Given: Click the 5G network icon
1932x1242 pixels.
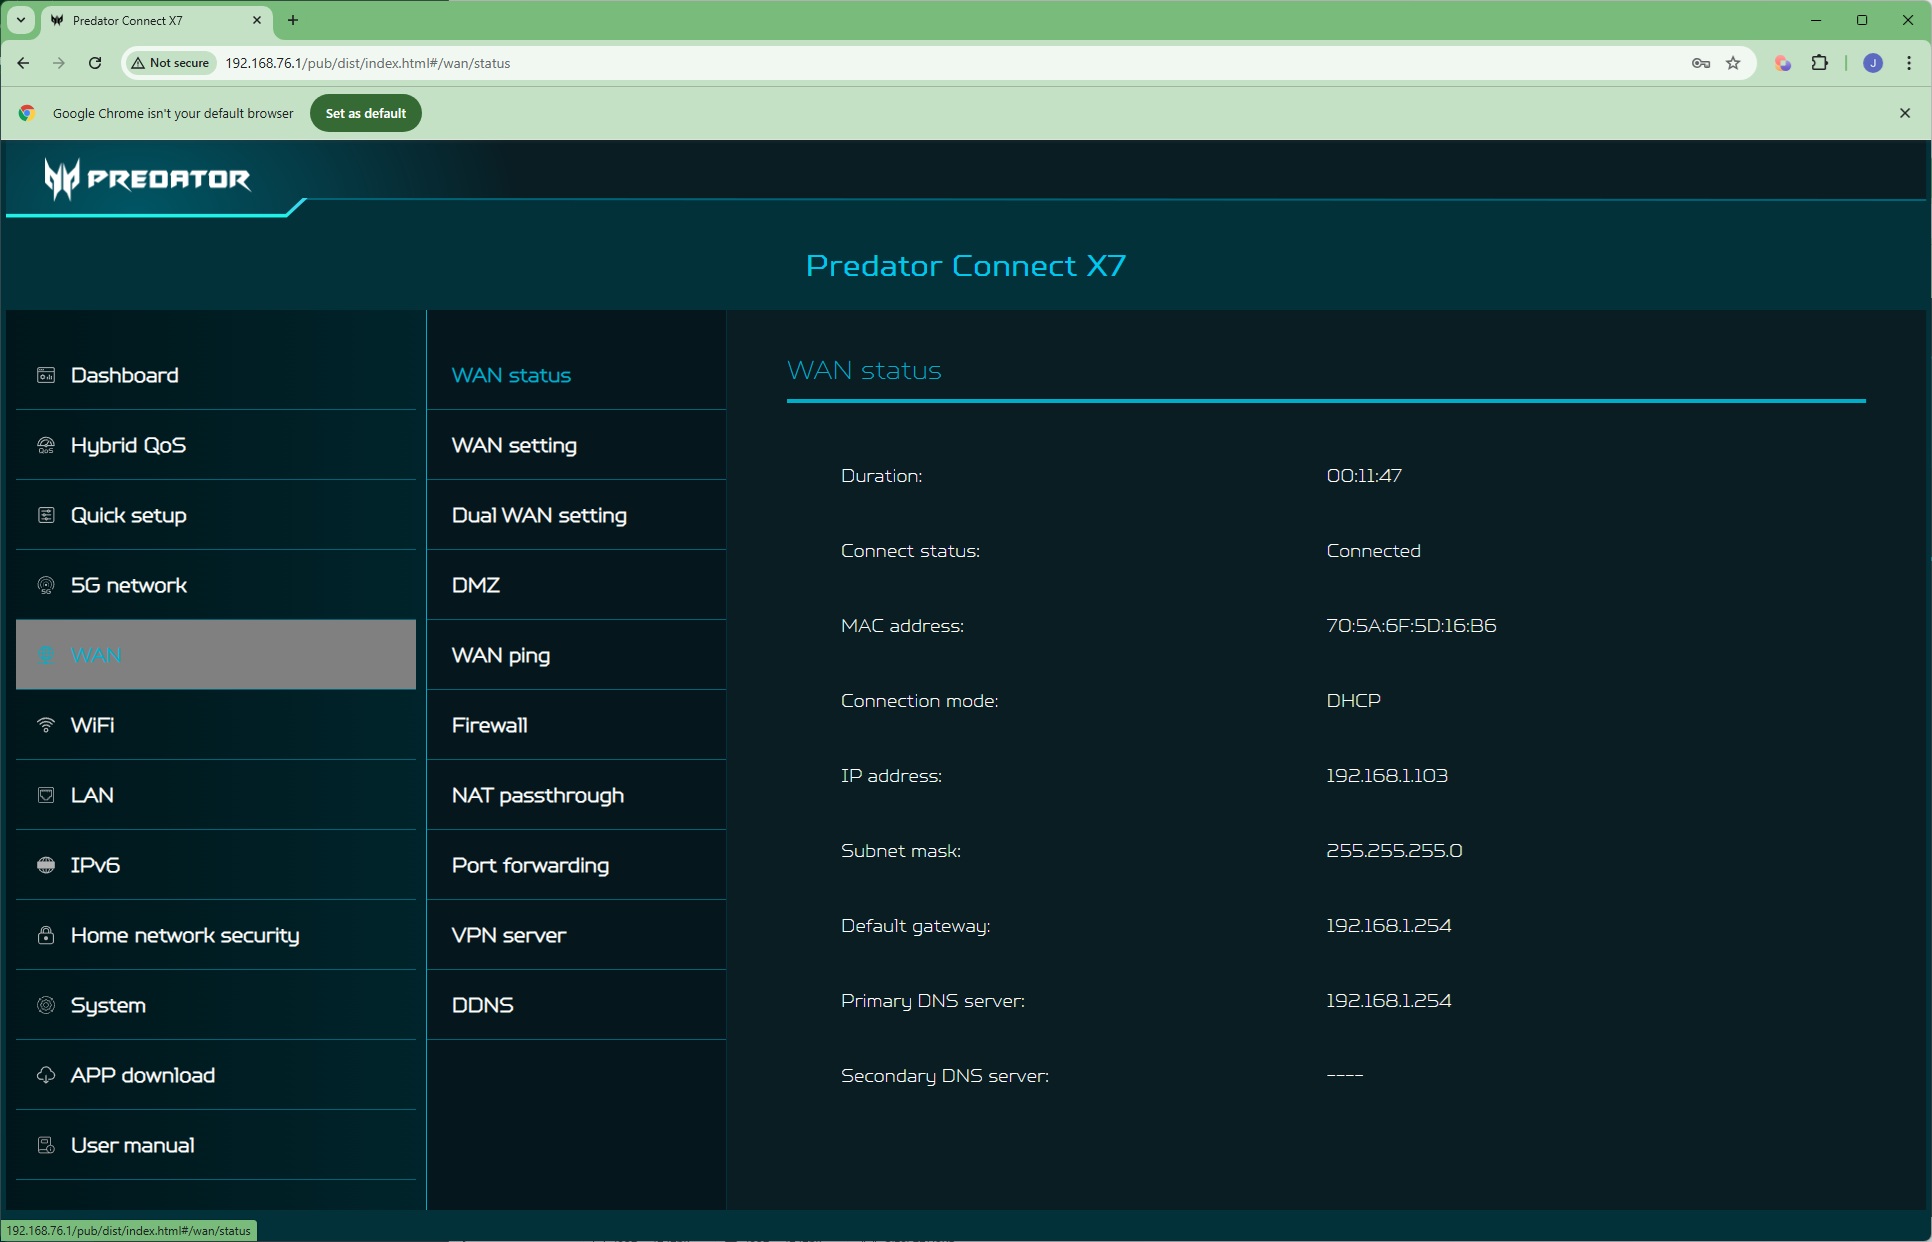Looking at the screenshot, I should click(46, 585).
